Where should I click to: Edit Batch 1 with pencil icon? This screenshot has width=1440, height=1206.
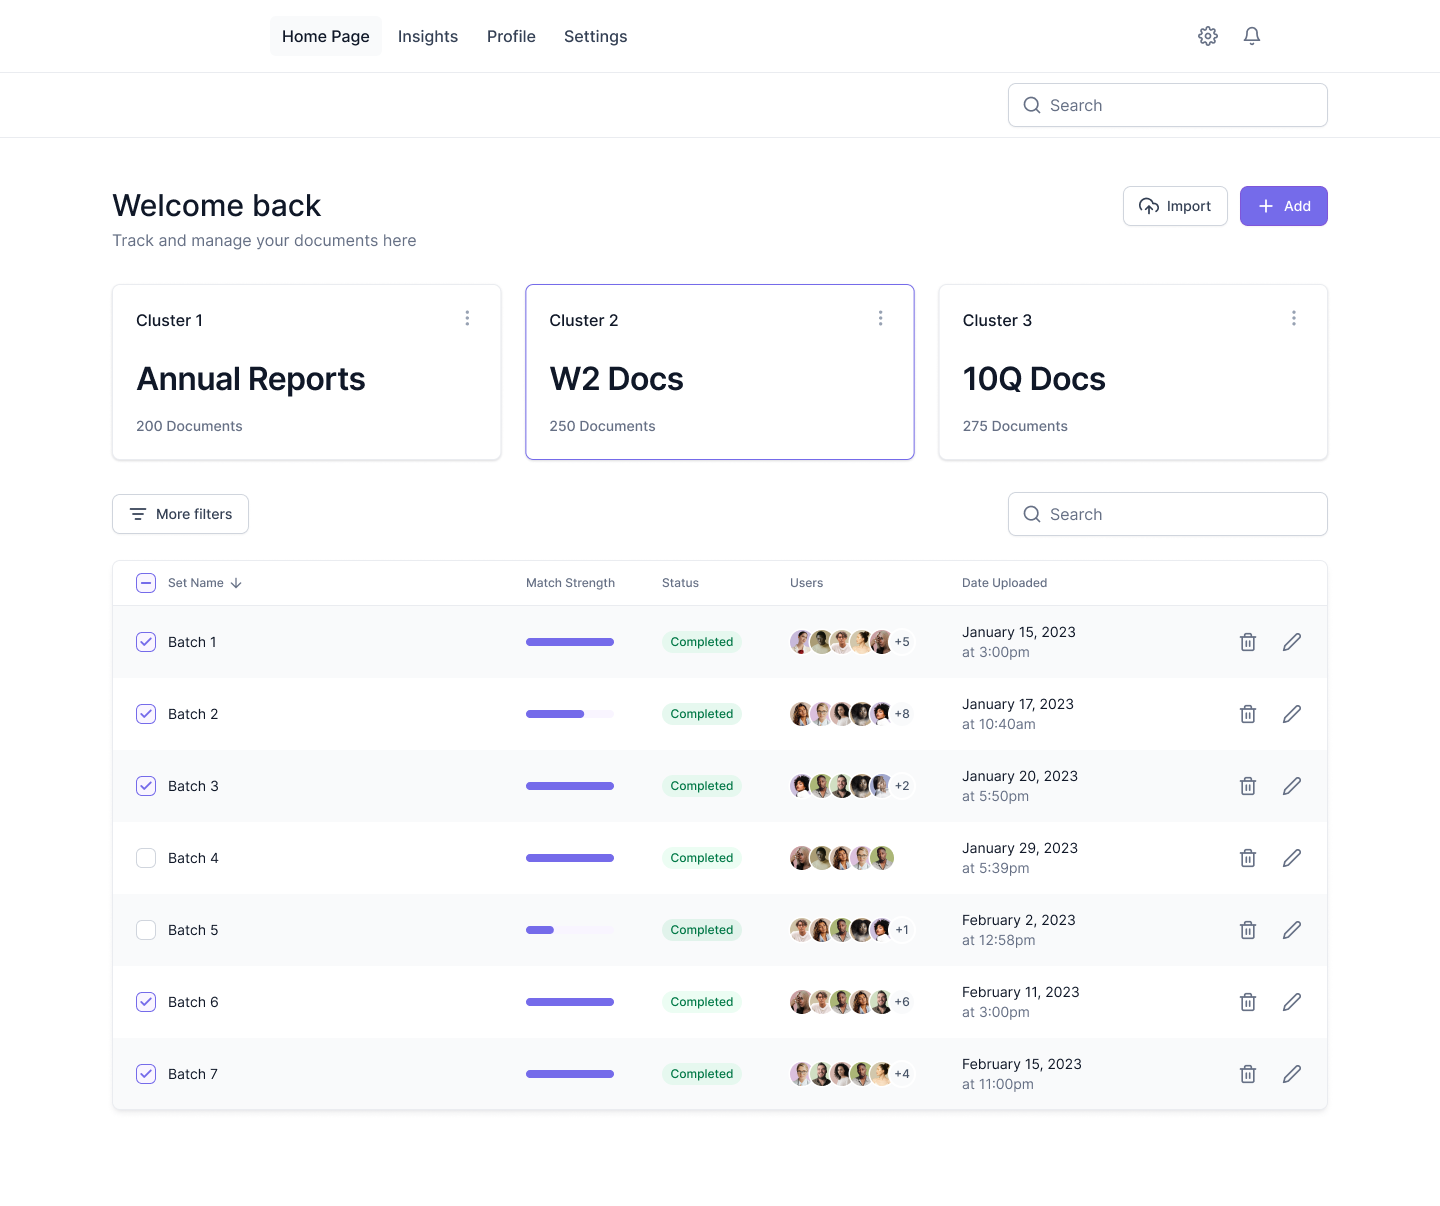coord(1292,642)
